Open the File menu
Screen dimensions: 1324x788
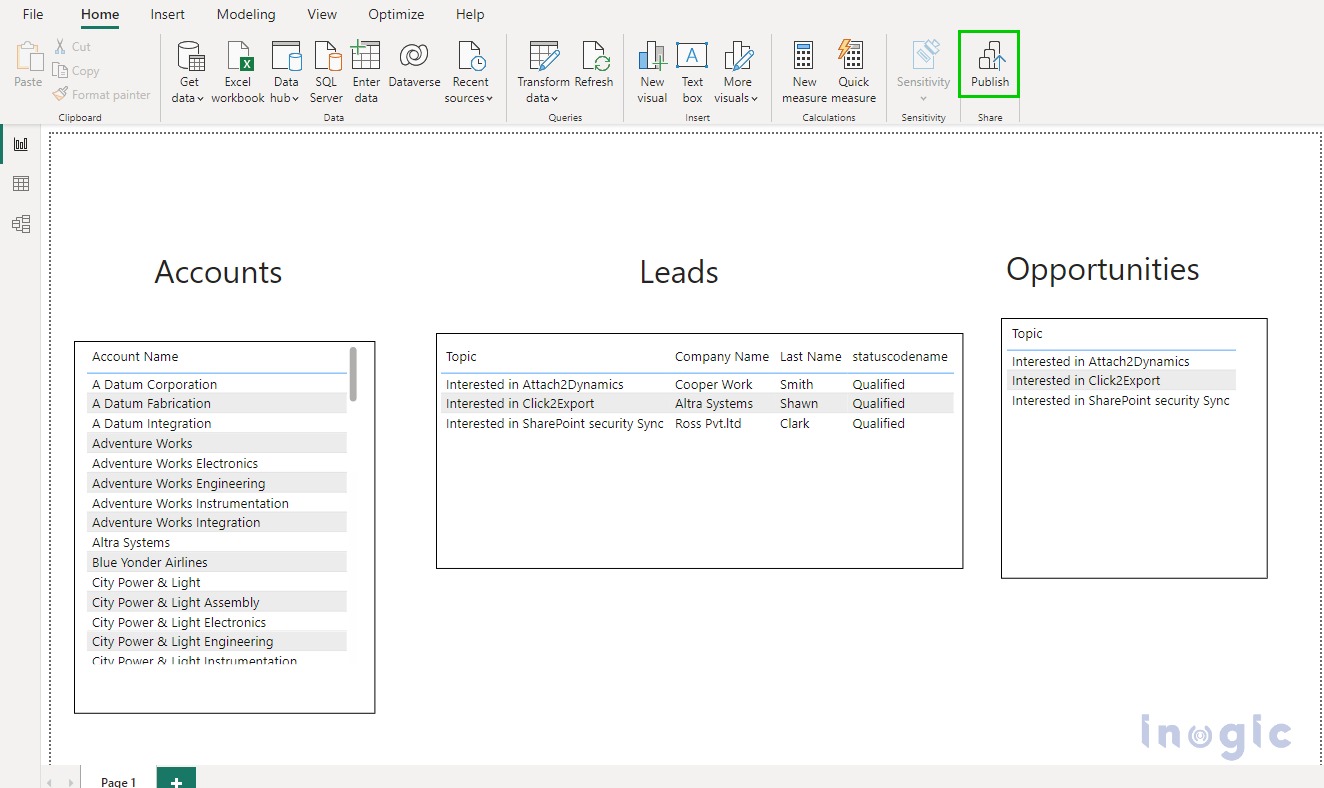coord(33,14)
